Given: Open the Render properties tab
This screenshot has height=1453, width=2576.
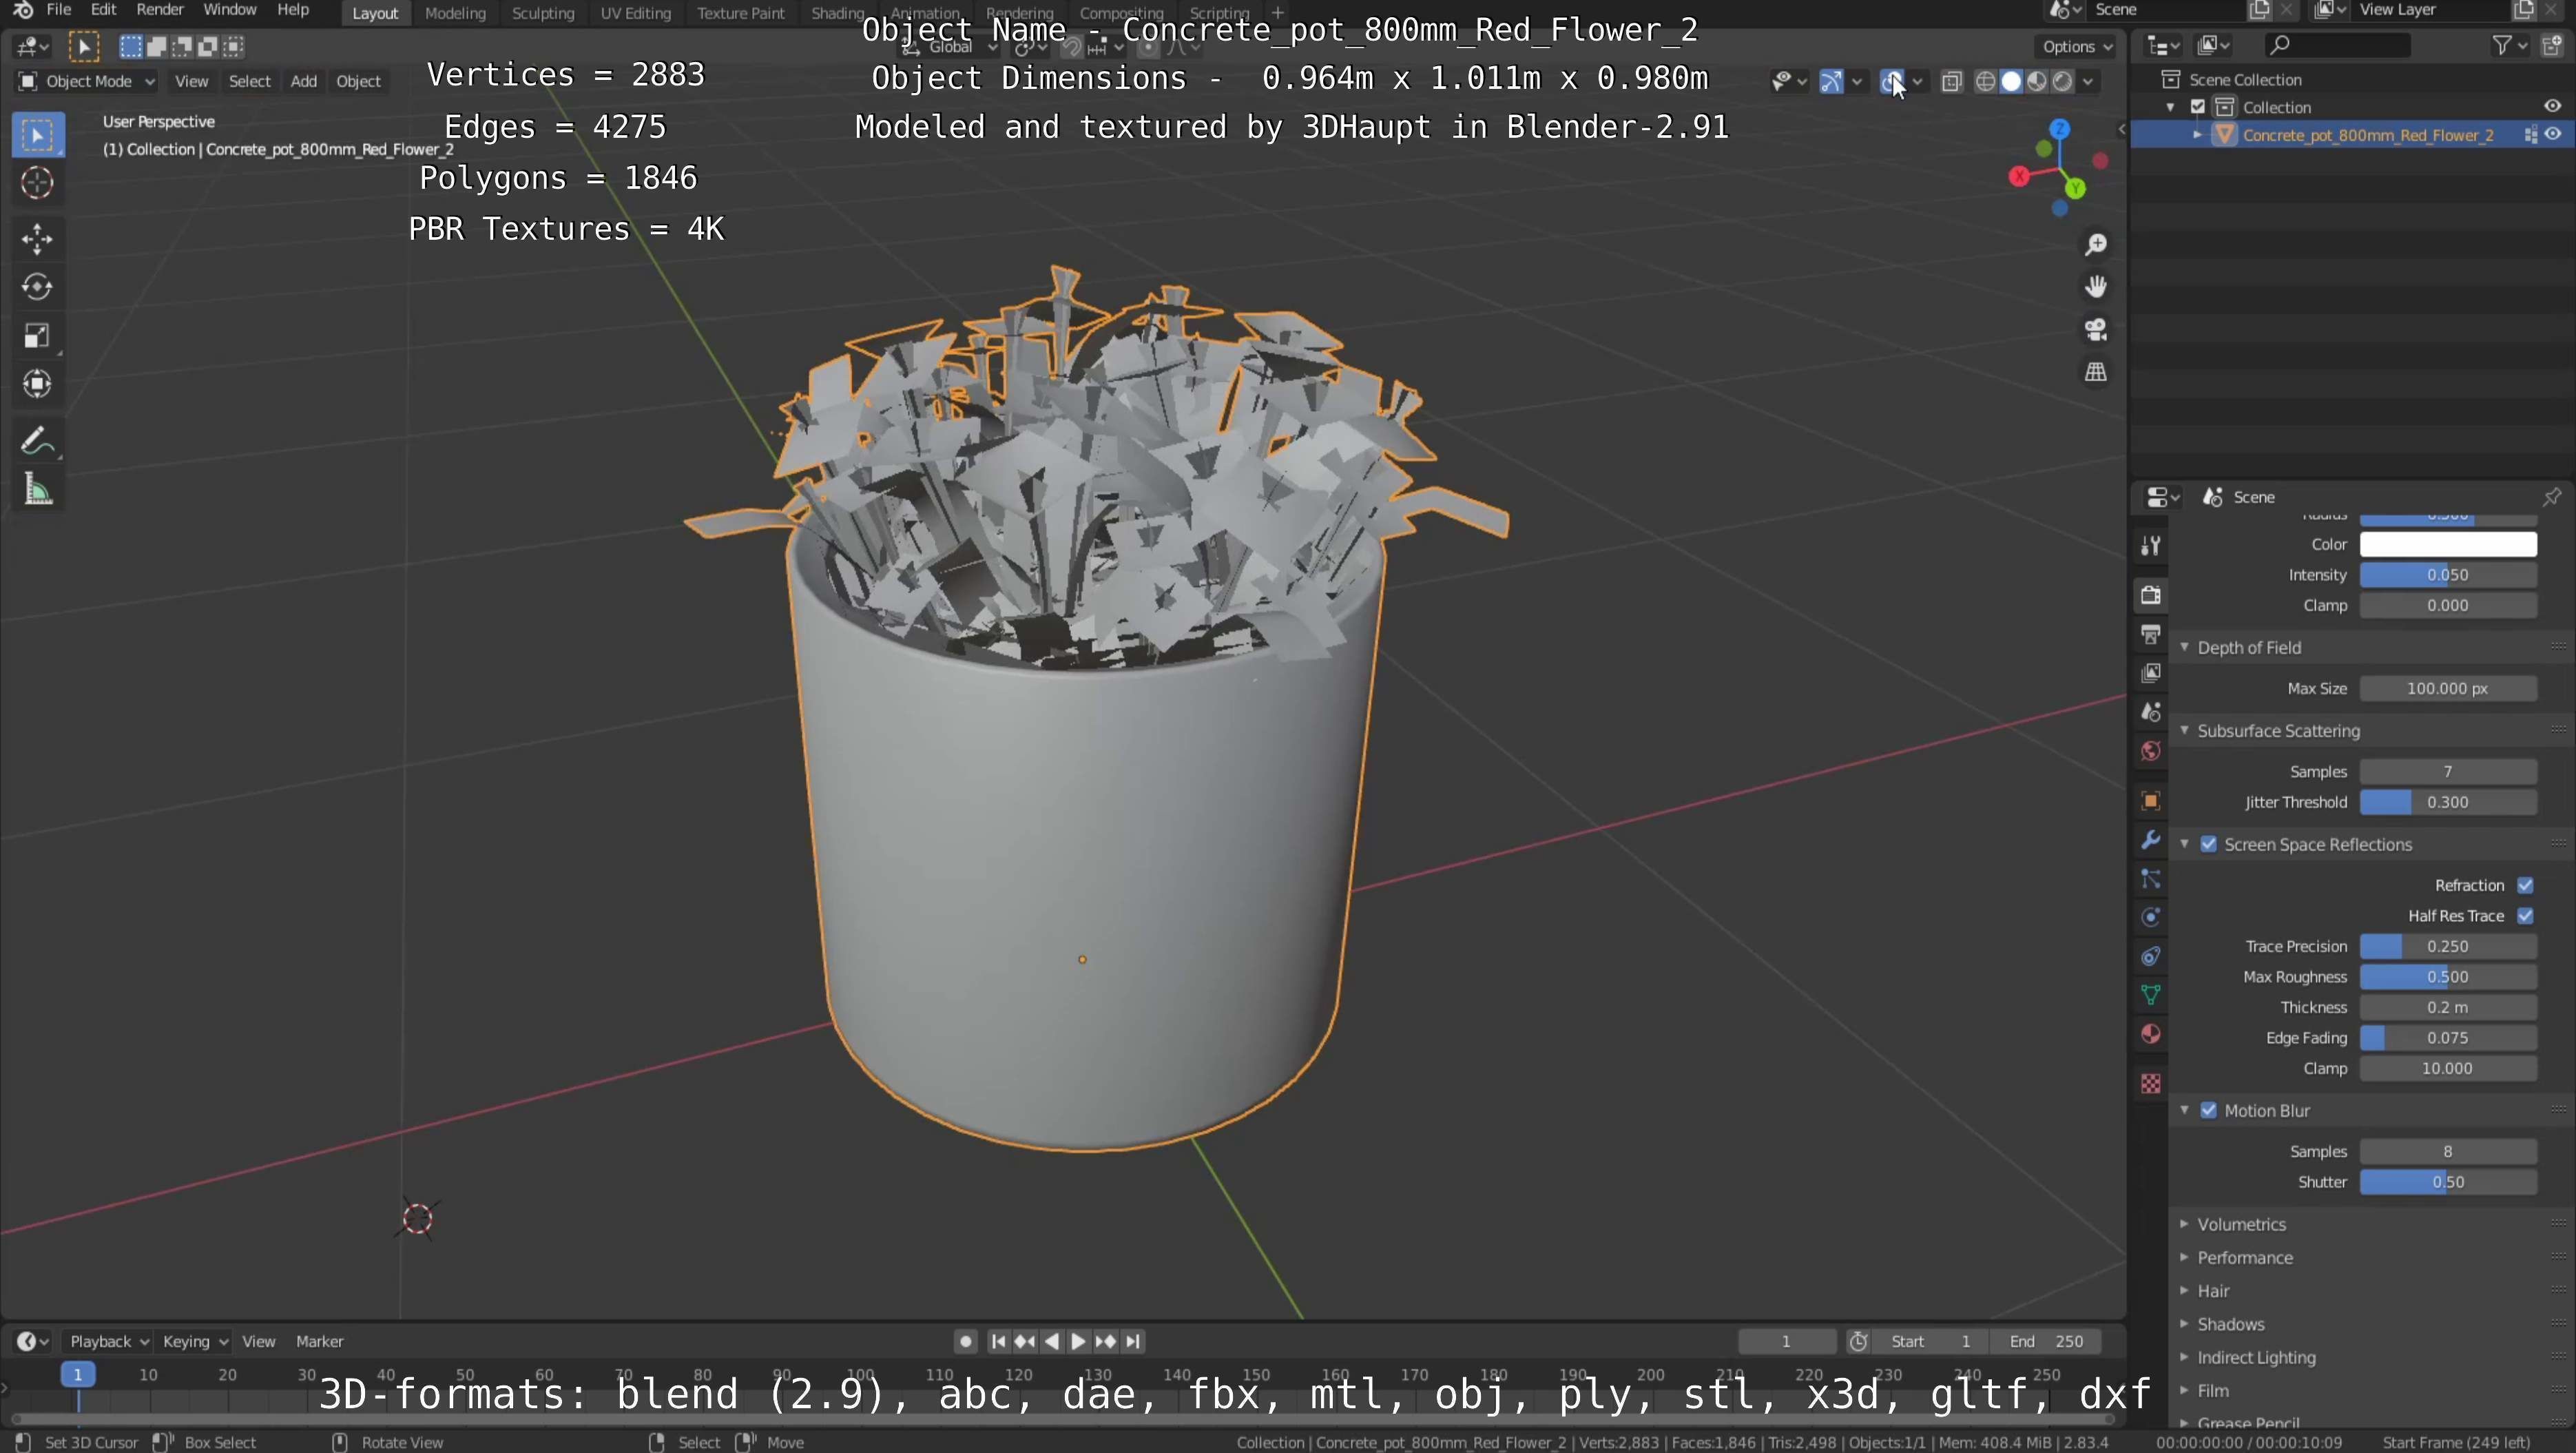Looking at the screenshot, I should point(2151,595).
